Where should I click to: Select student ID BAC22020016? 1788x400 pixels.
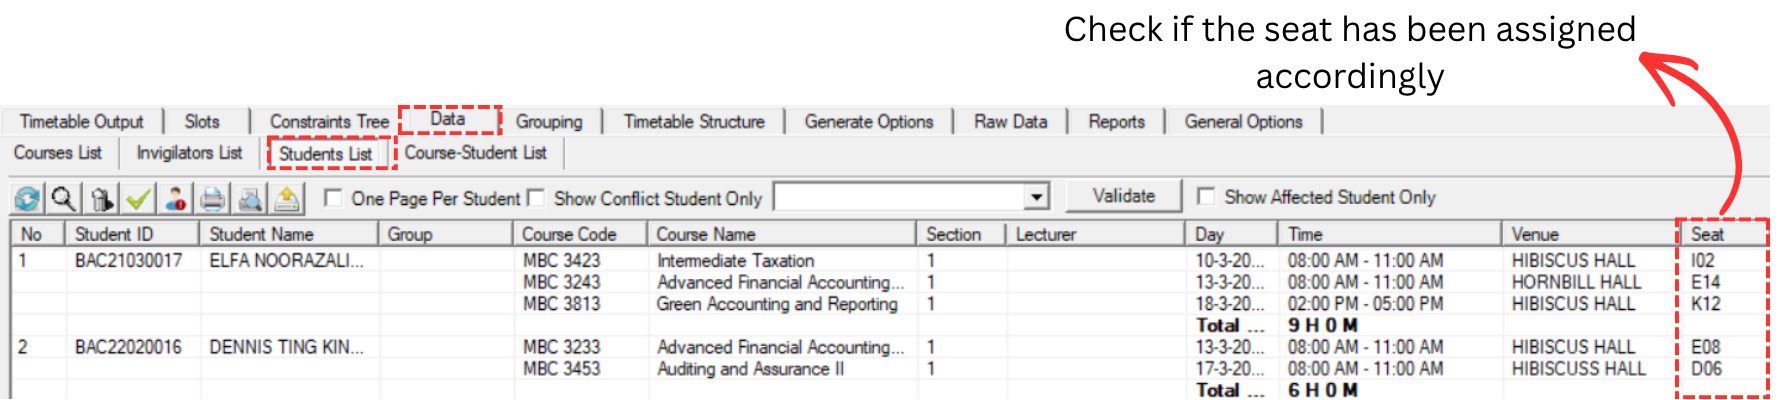pos(129,348)
